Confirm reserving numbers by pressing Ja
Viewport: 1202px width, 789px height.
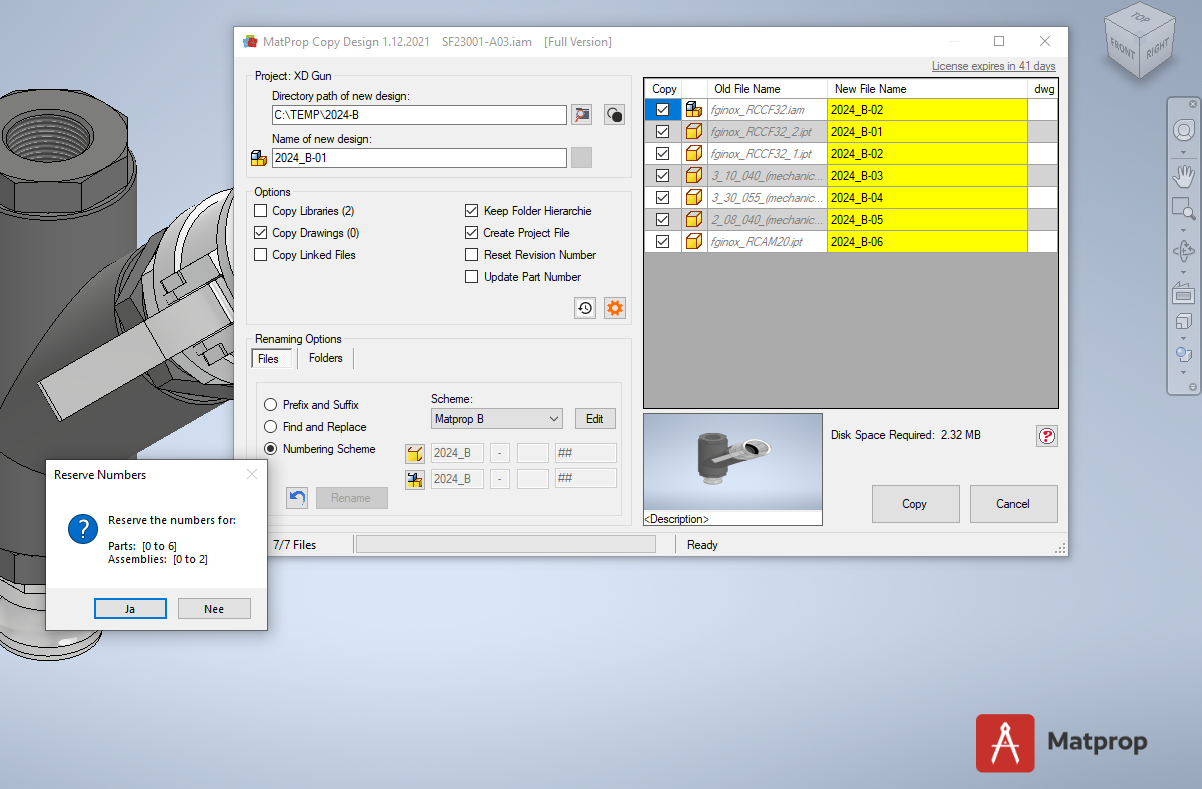tap(130, 608)
